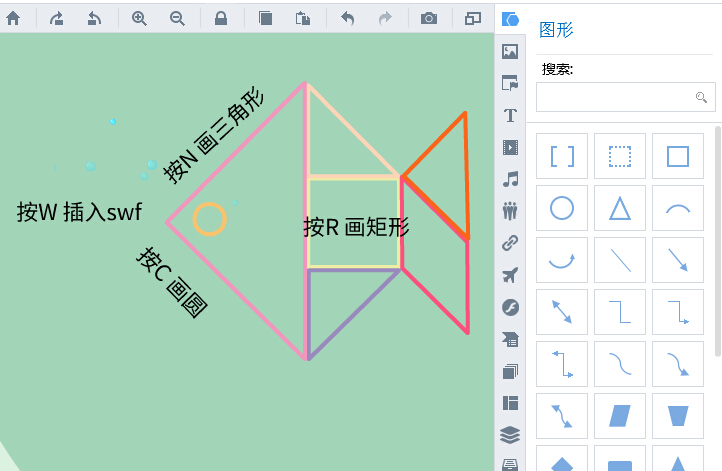This screenshot has height=471, width=722.
Task: Click the Home icon in the toolbar
Action: point(13,18)
